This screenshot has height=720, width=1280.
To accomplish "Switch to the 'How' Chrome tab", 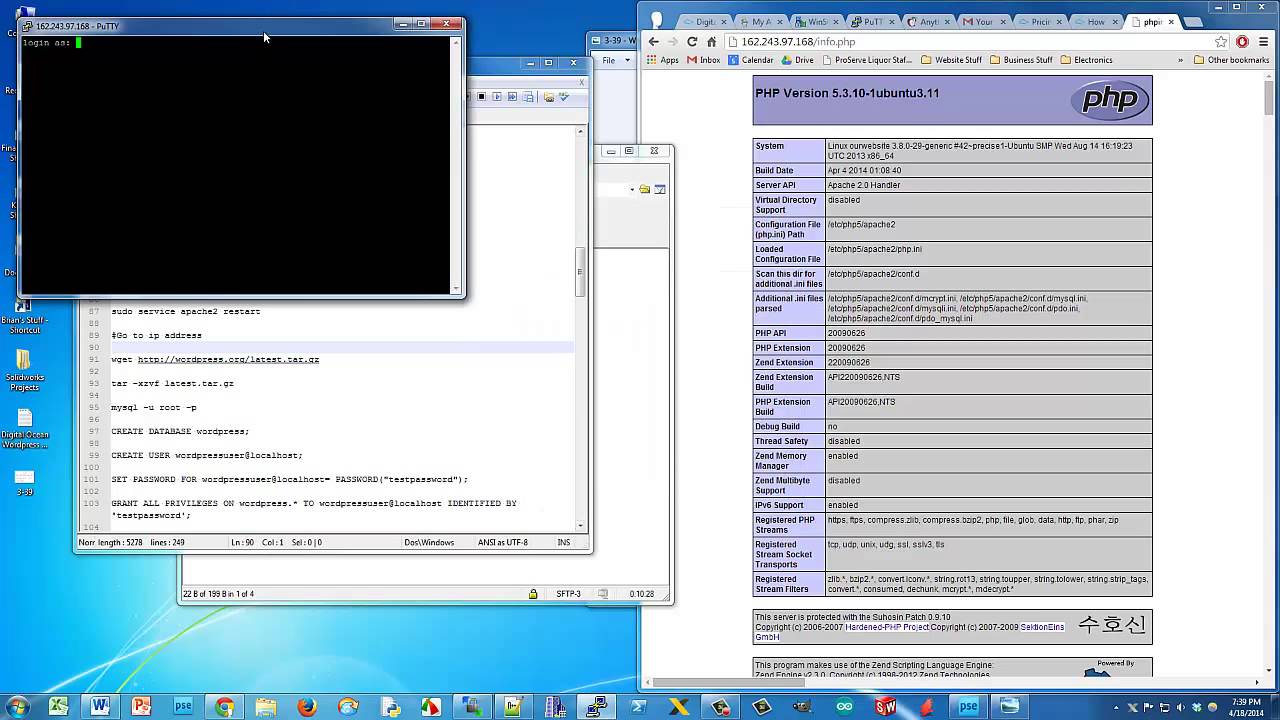I will [x=1094, y=21].
